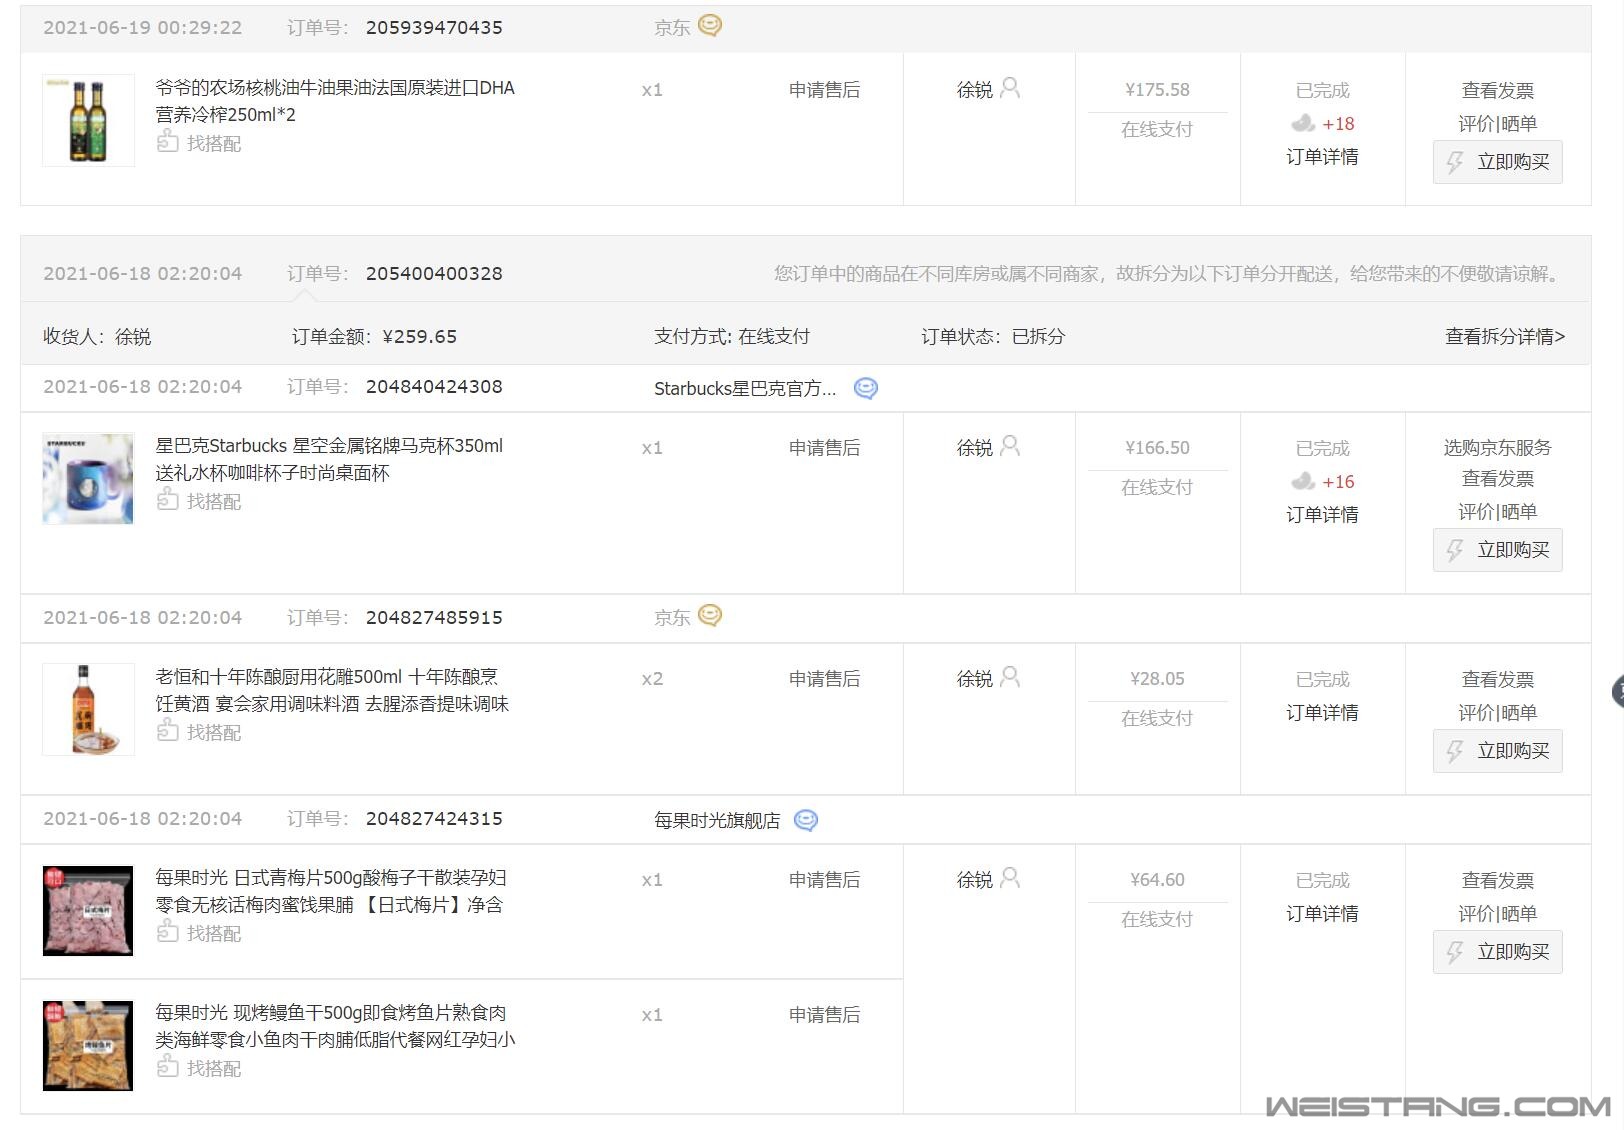The height and width of the screenshot is (1130, 1624).
Task: Apply 申请售后 for walnut oil item
Action: click(x=824, y=90)
